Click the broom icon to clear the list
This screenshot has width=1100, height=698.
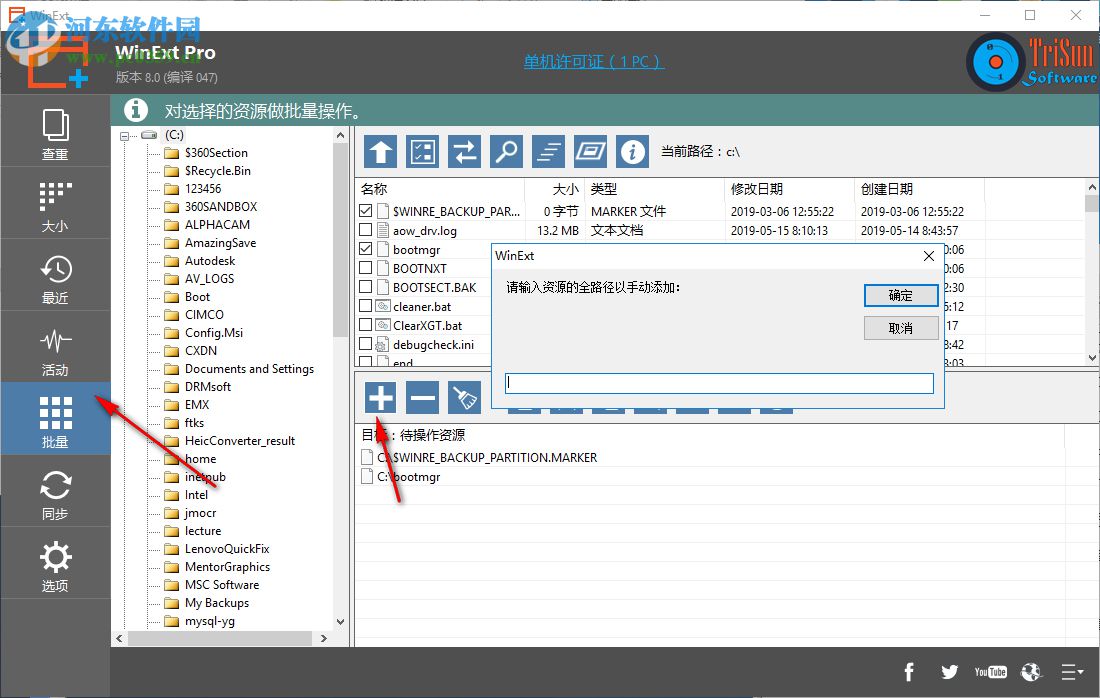pos(464,397)
